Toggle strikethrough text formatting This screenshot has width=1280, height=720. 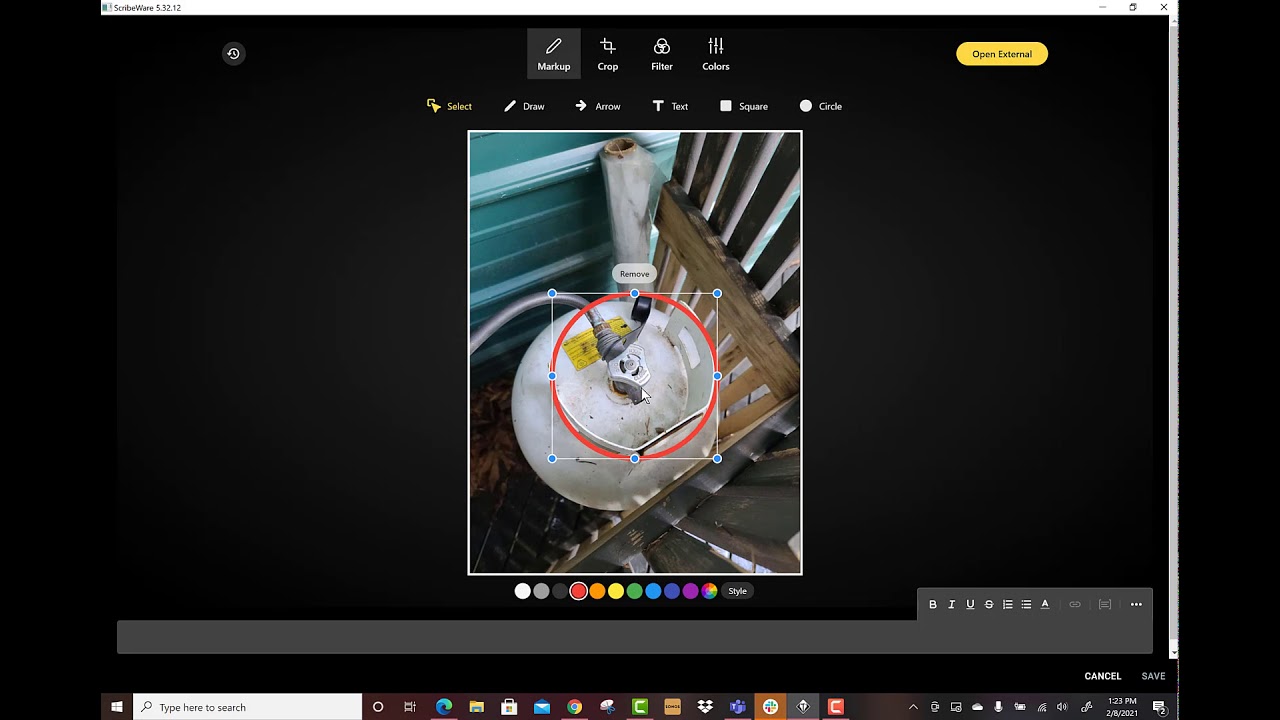pyautogui.click(x=989, y=604)
